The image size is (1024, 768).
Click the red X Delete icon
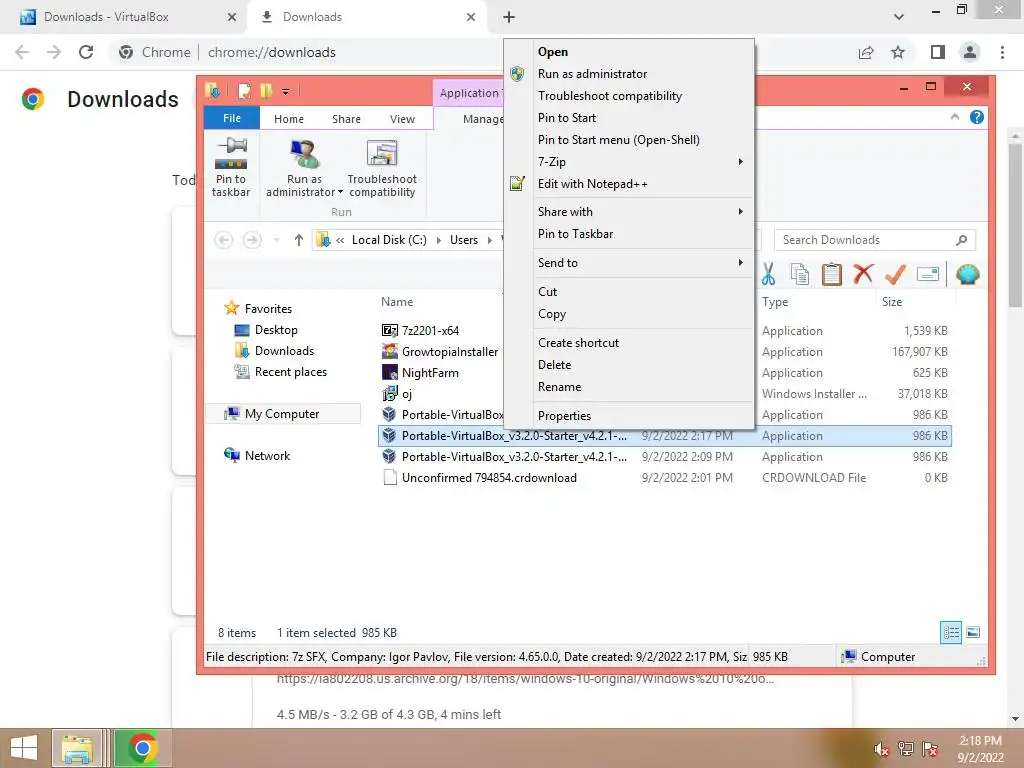pos(863,274)
